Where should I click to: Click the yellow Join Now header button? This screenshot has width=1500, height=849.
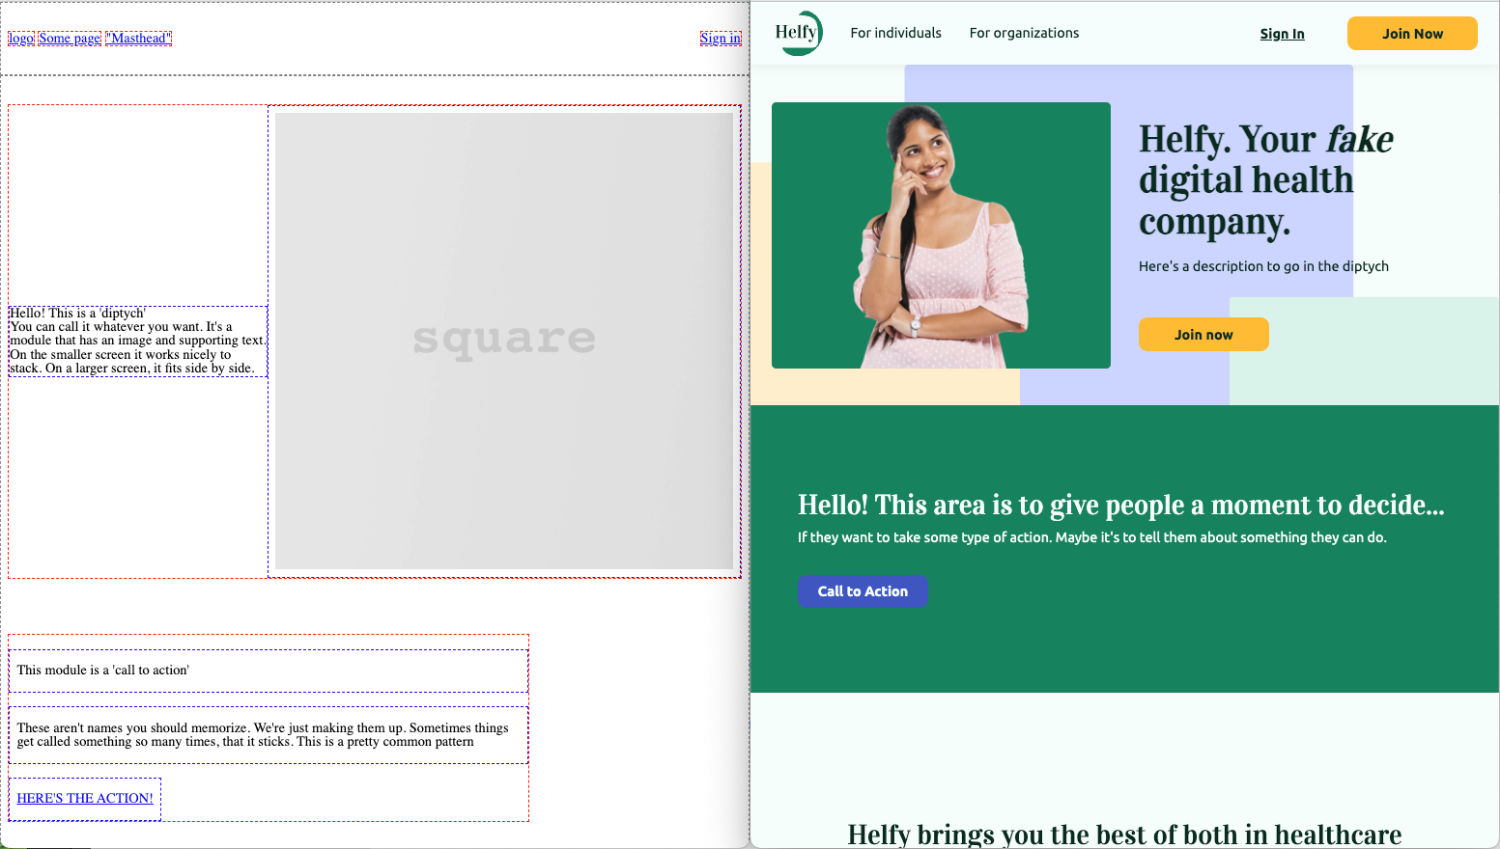click(x=1412, y=33)
